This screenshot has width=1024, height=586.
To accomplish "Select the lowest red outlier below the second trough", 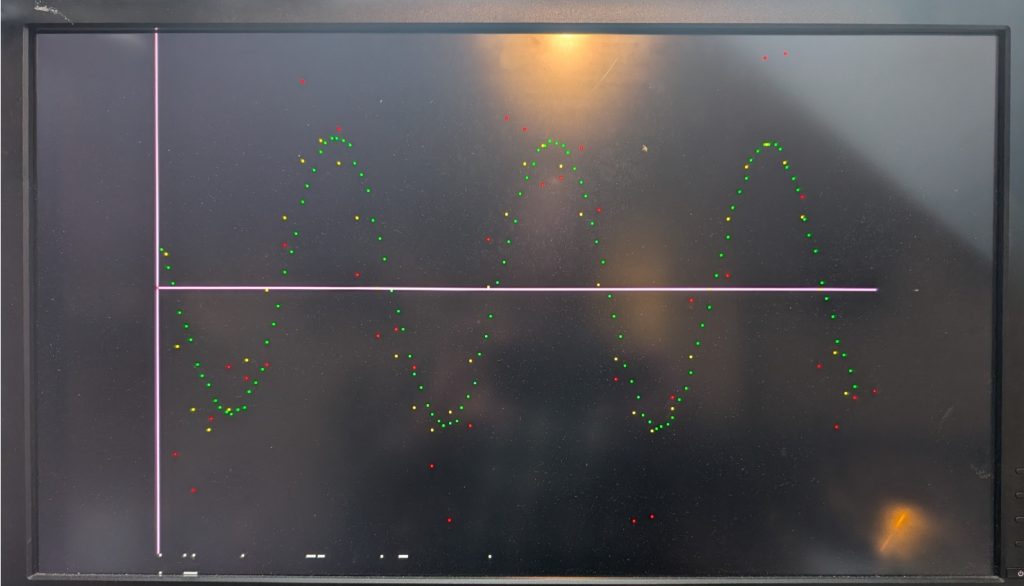I will [449, 520].
